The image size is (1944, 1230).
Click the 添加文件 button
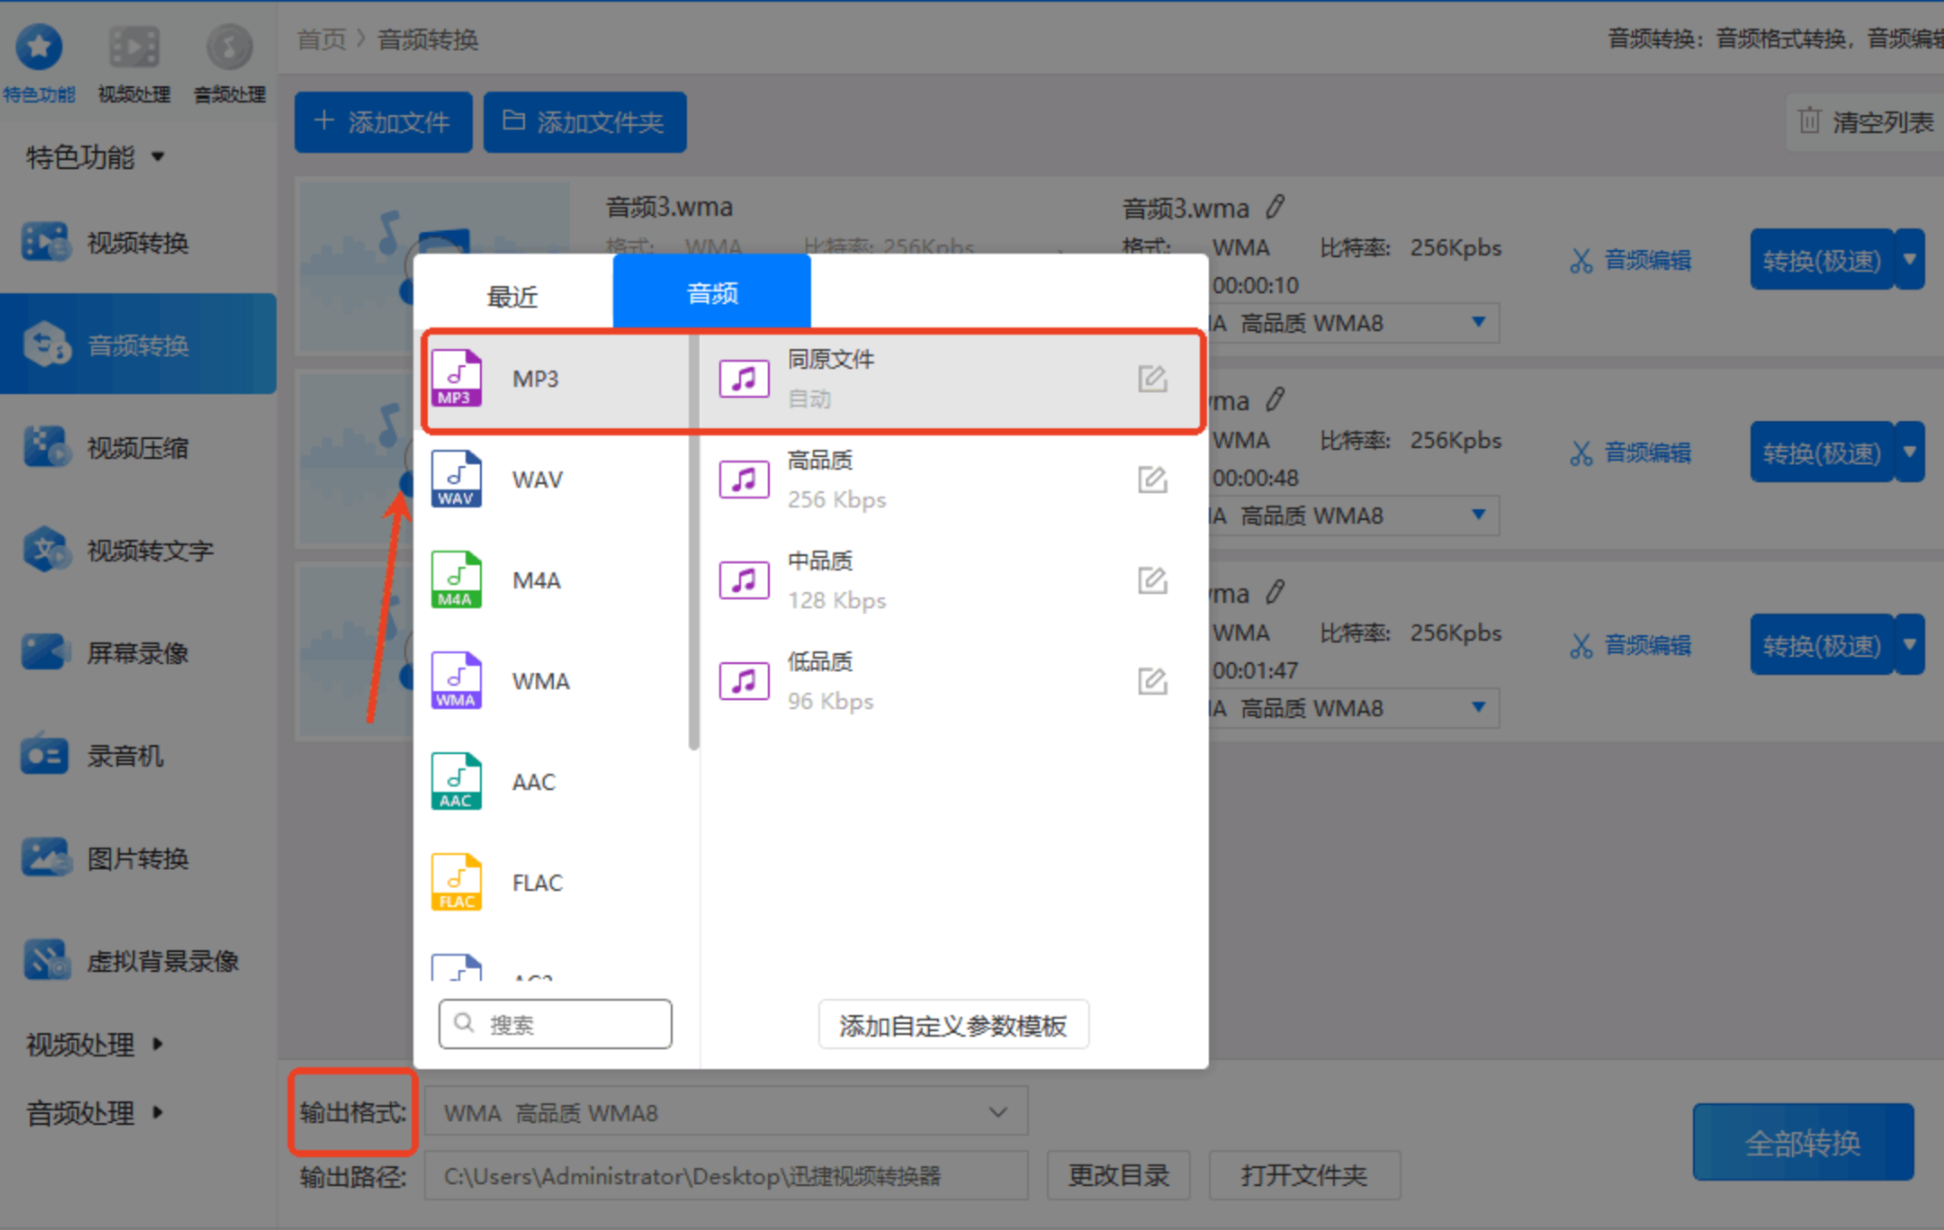coord(383,122)
